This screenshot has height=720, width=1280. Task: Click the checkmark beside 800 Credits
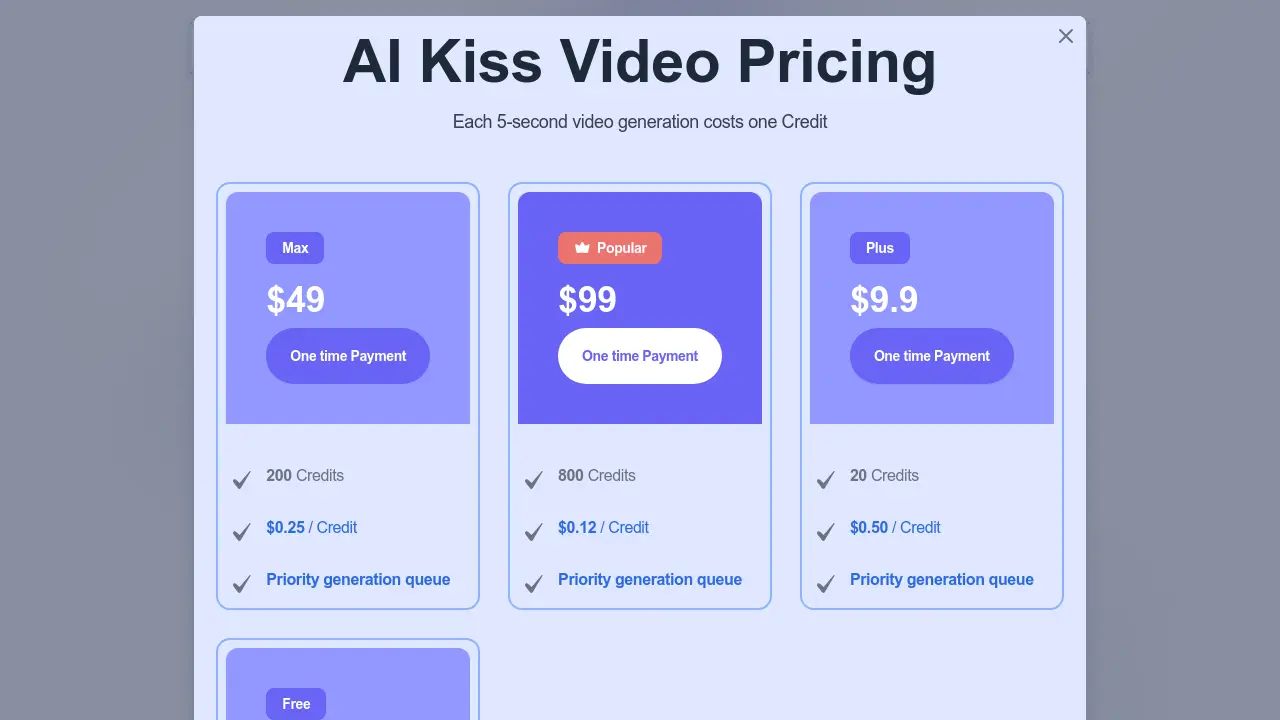[x=533, y=480]
